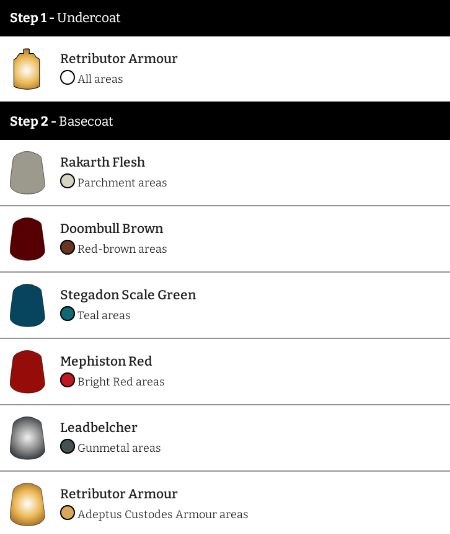450x534 pixels.
Task: Collapse the Step 2 - Basecoat header
Action: pos(225,121)
